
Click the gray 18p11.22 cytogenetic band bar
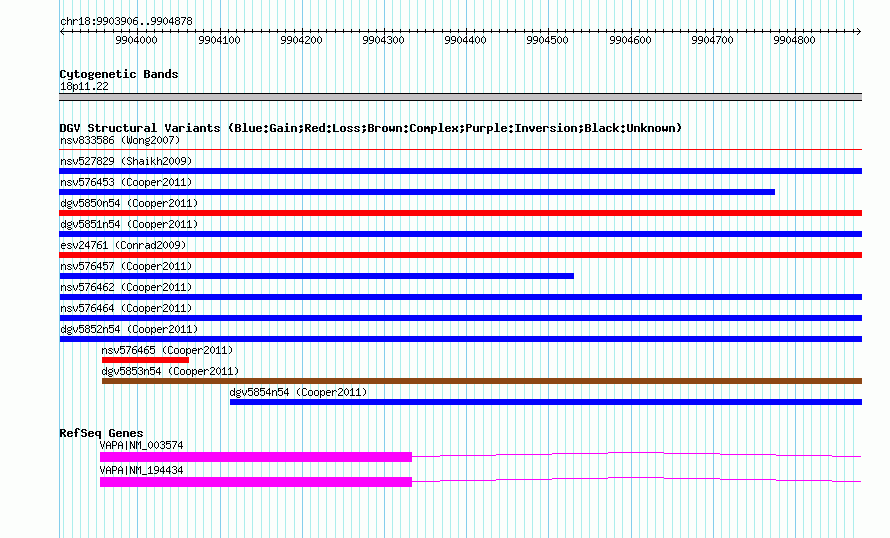coord(460,97)
